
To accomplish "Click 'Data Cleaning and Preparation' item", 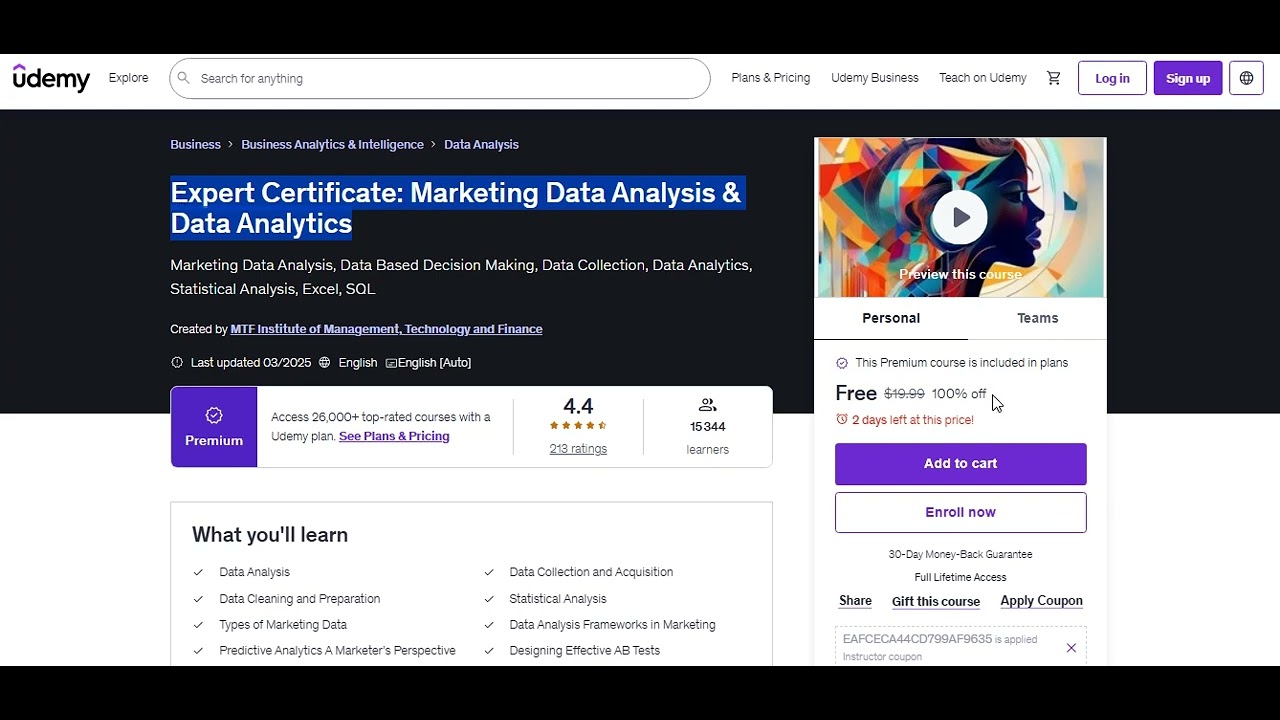I will pyautogui.click(x=300, y=599).
